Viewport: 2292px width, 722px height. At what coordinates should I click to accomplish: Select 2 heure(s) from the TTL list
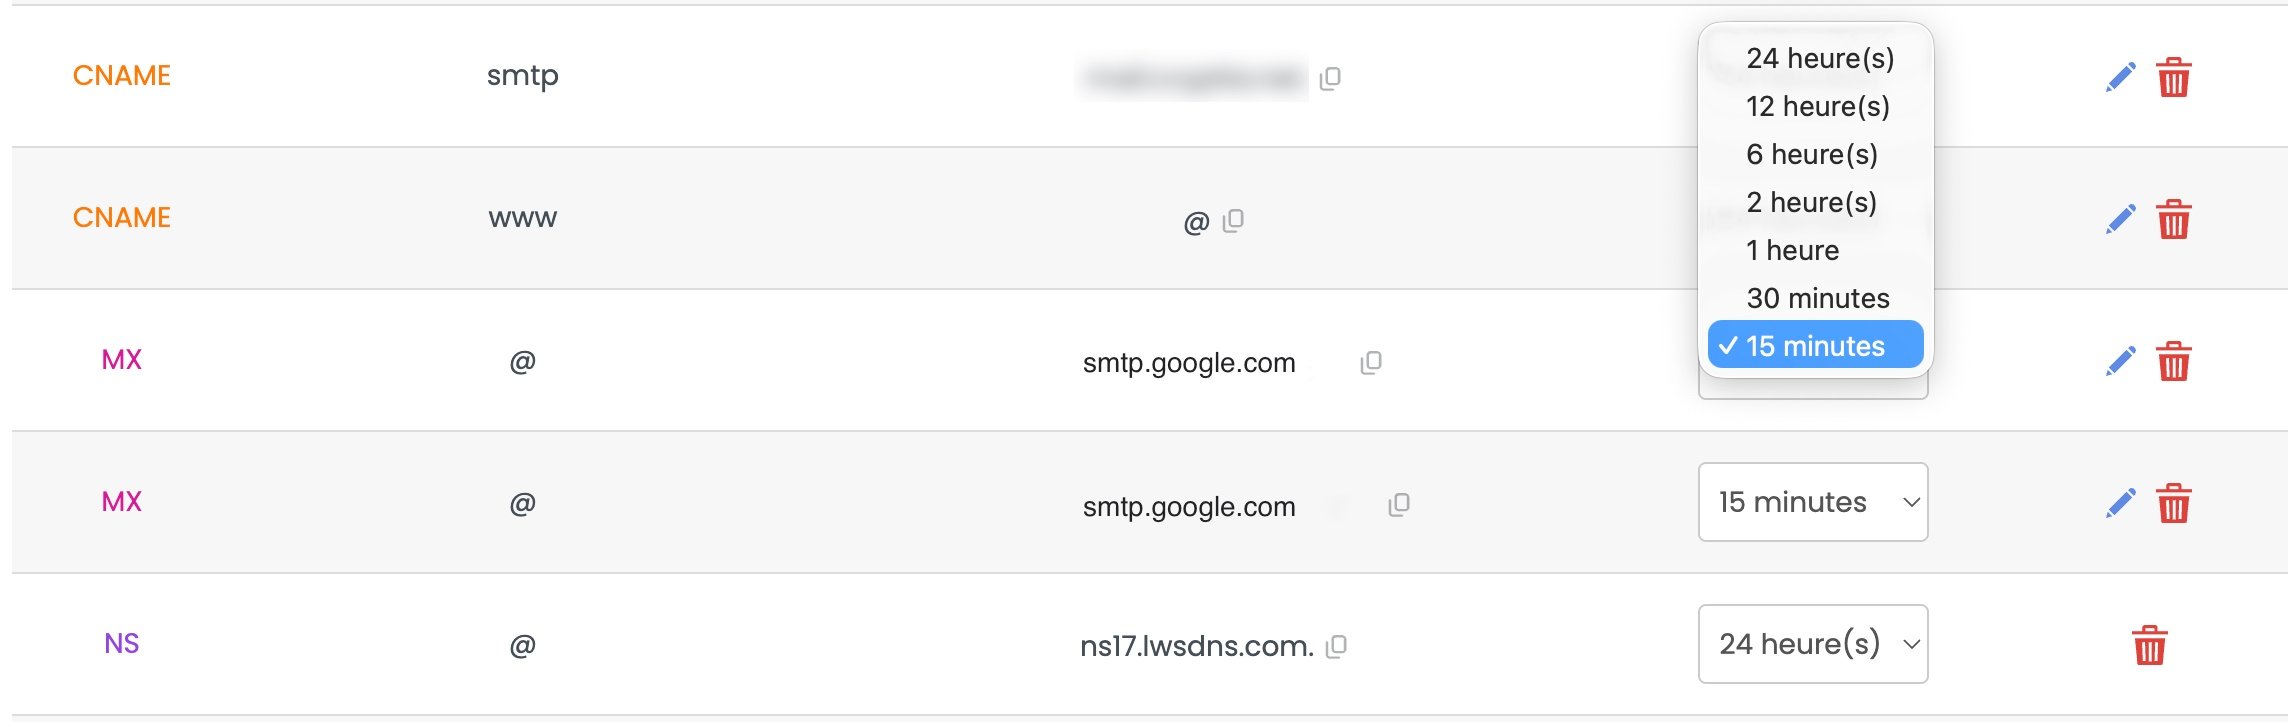pyautogui.click(x=1809, y=201)
